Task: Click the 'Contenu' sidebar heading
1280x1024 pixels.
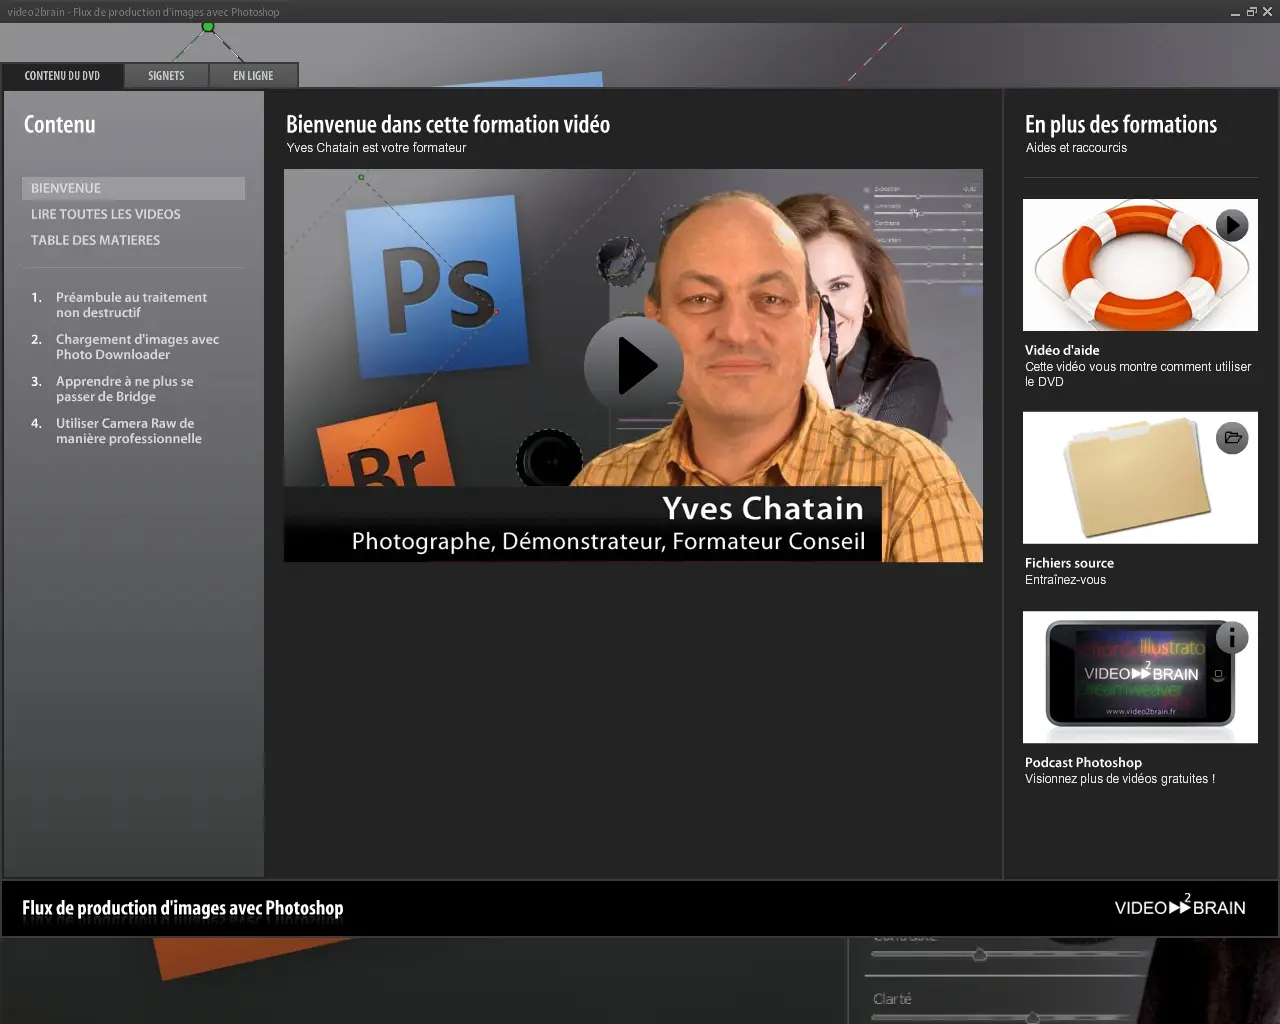Action: (x=60, y=125)
